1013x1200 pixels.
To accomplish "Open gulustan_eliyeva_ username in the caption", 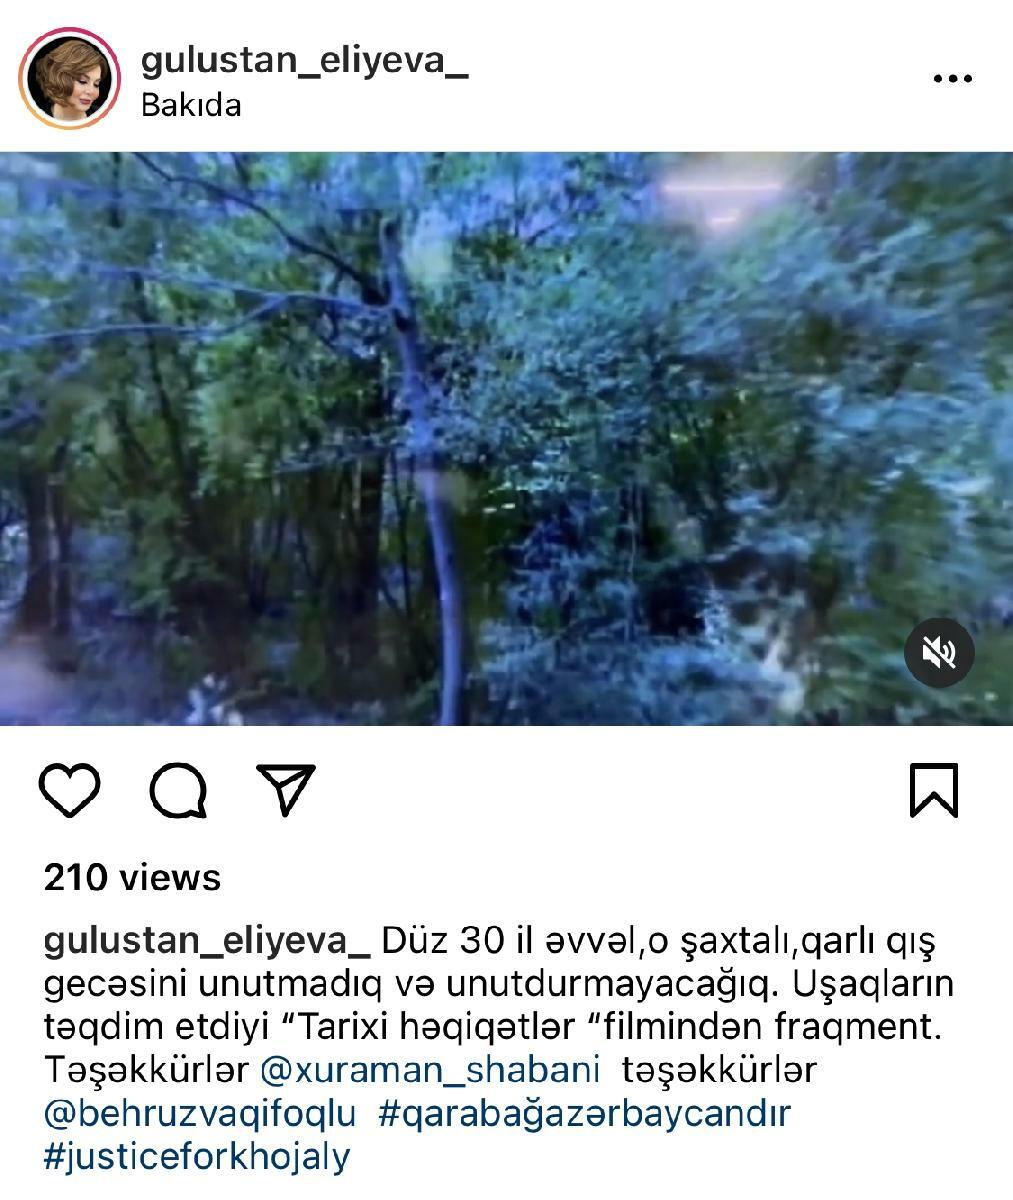I will click(x=207, y=941).
